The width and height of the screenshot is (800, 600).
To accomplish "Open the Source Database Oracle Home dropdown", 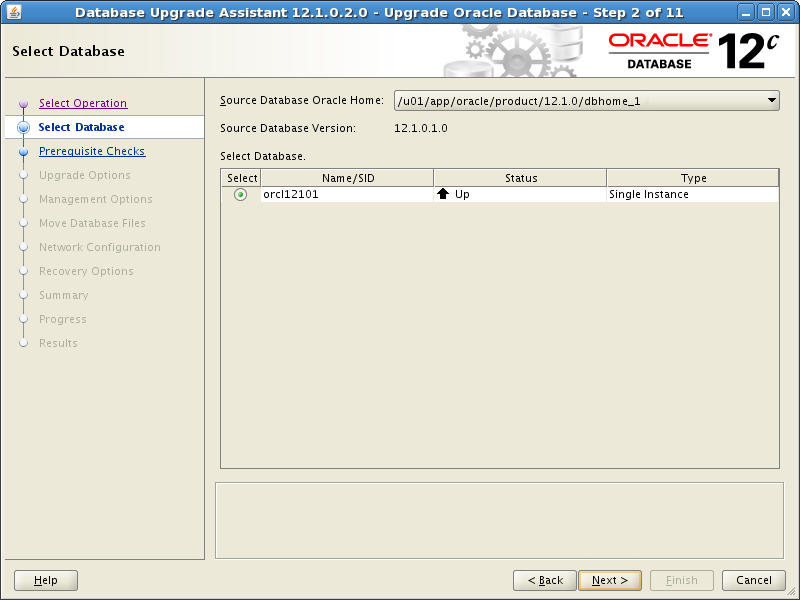I will (x=586, y=100).
